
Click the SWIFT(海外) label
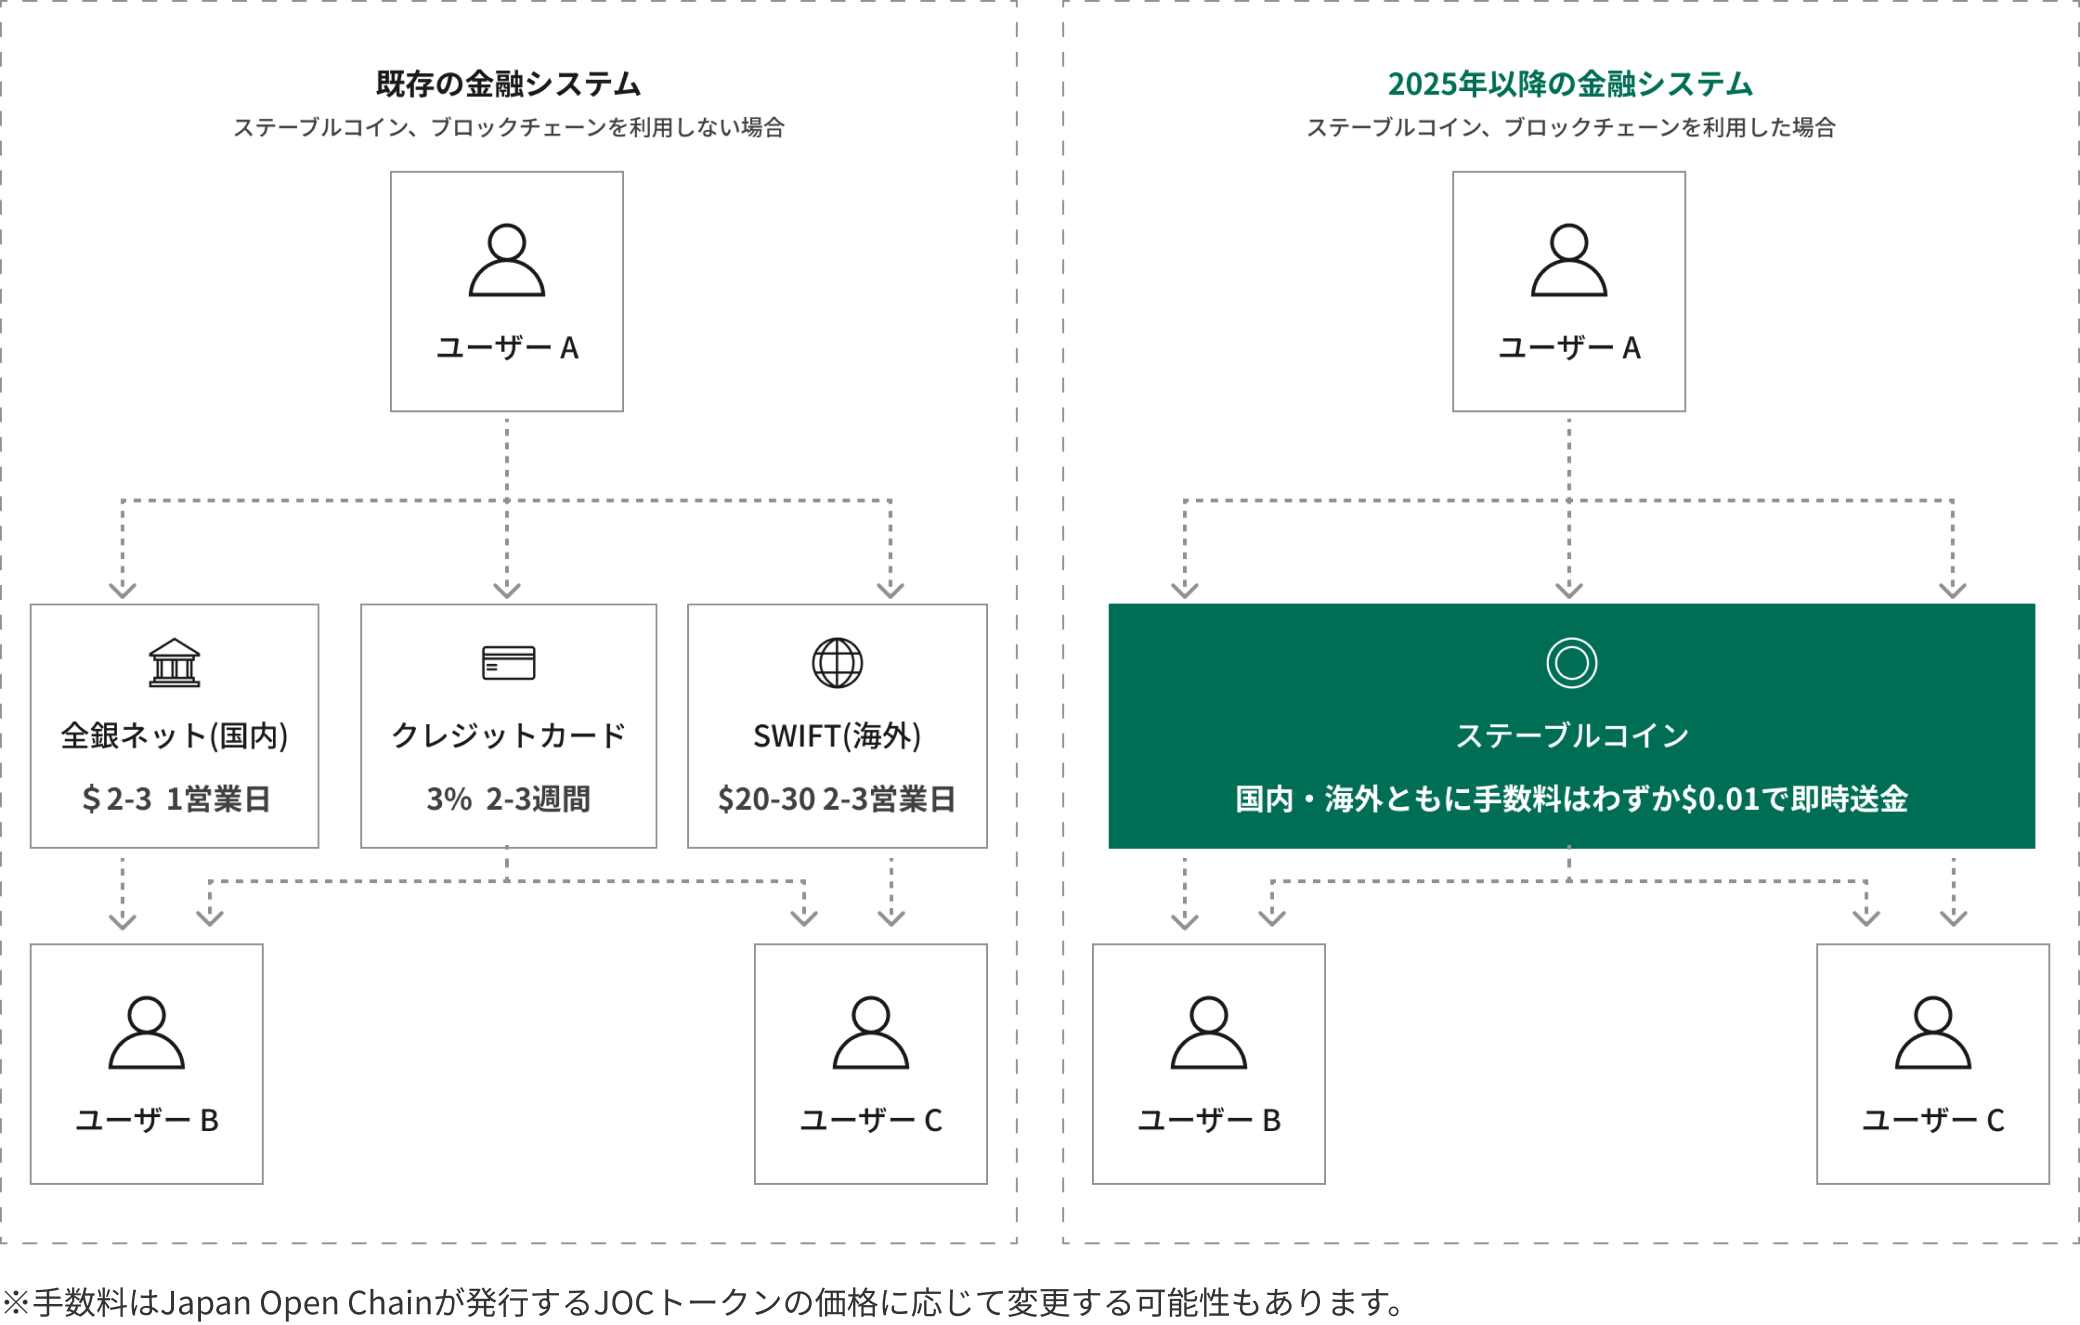837,736
